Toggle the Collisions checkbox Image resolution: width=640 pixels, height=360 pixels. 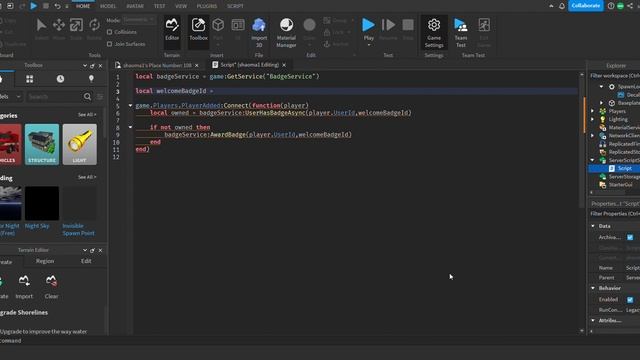[109, 32]
